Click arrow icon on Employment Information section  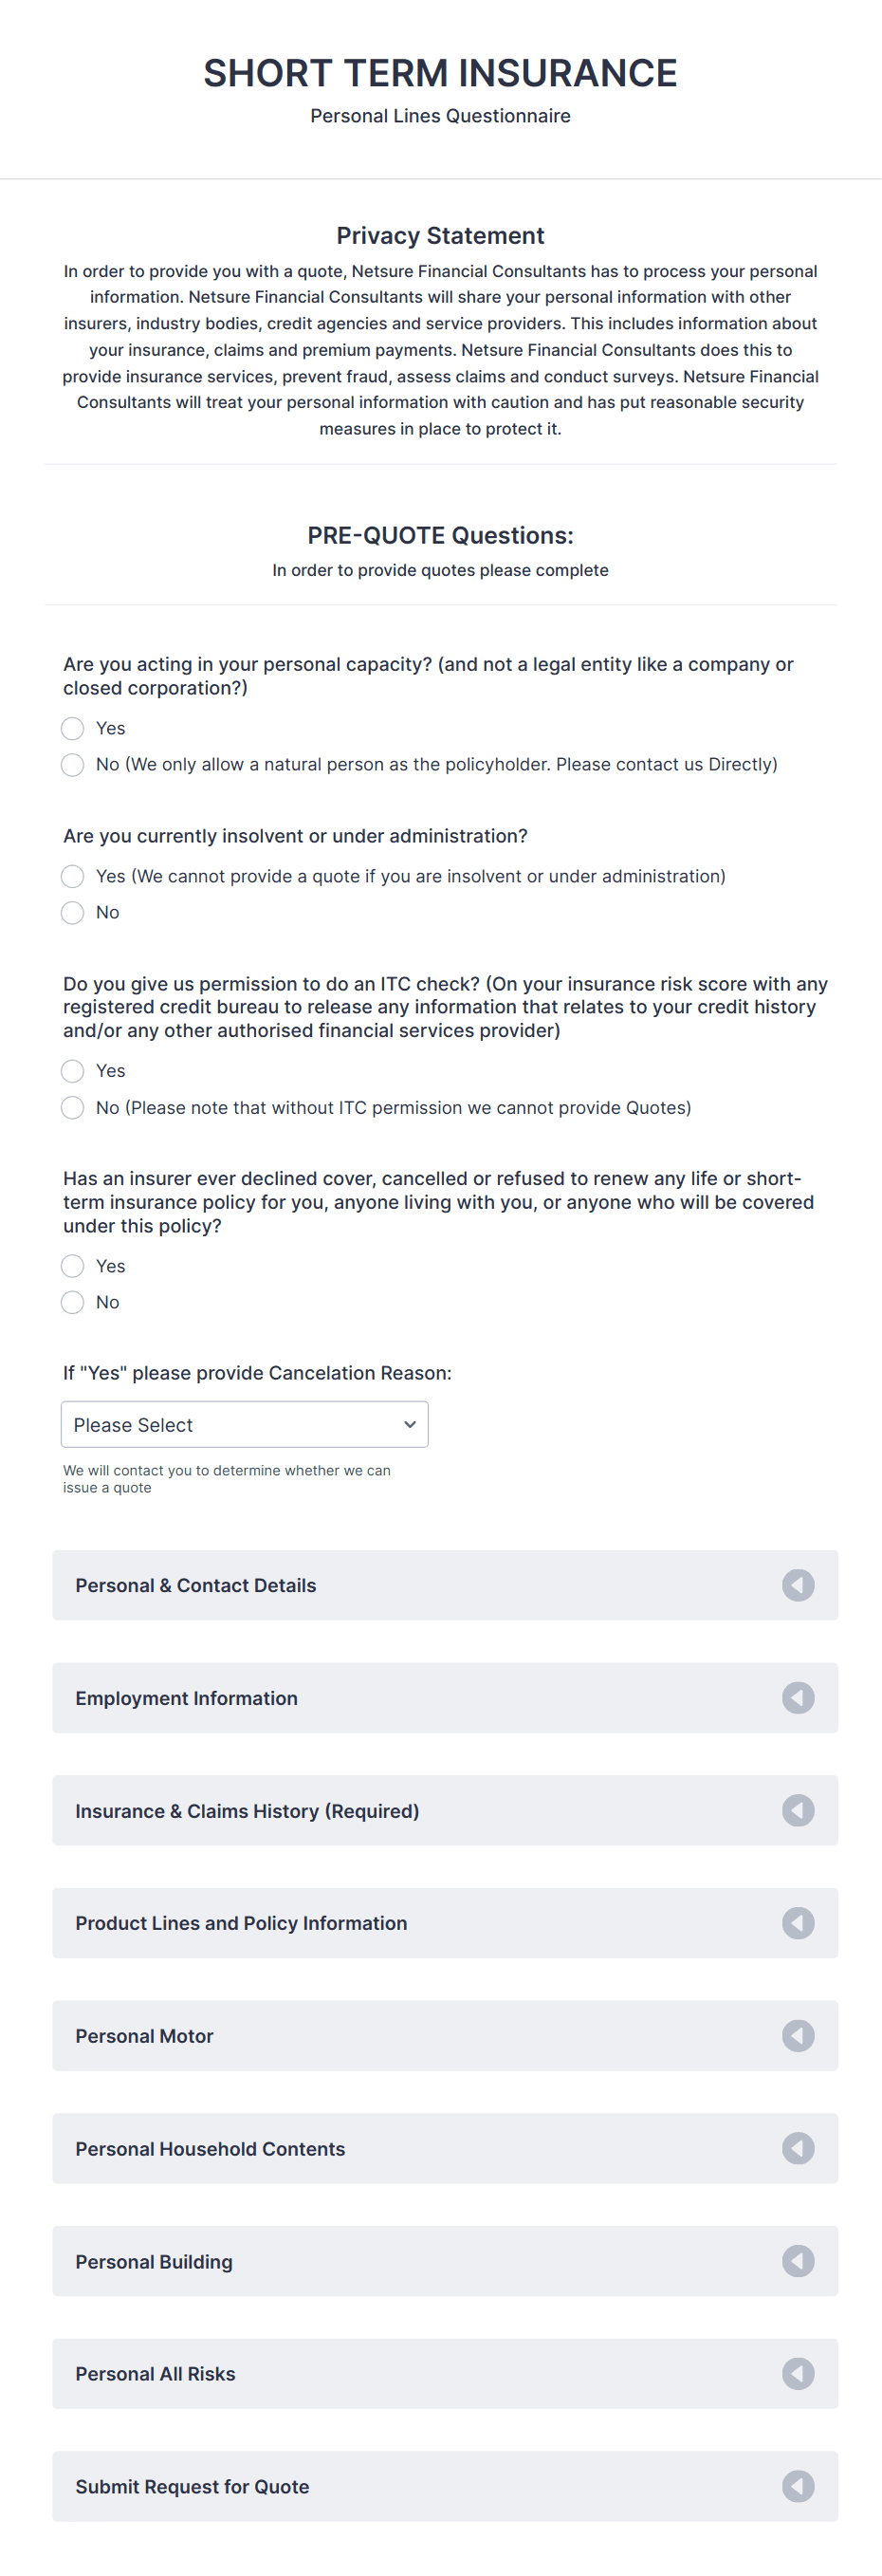(797, 1698)
